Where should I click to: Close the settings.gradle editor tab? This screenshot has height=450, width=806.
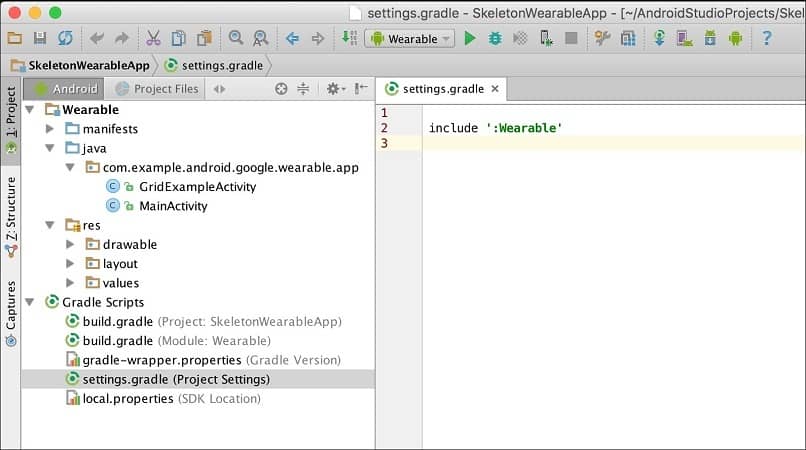pos(494,89)
